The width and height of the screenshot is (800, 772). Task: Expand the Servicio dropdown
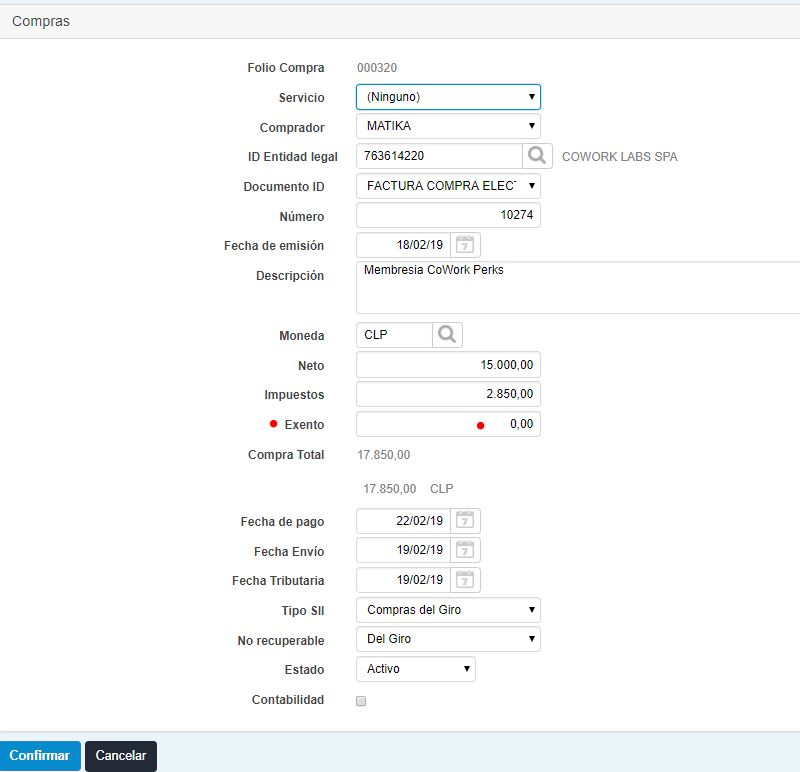tap(448, 97)
